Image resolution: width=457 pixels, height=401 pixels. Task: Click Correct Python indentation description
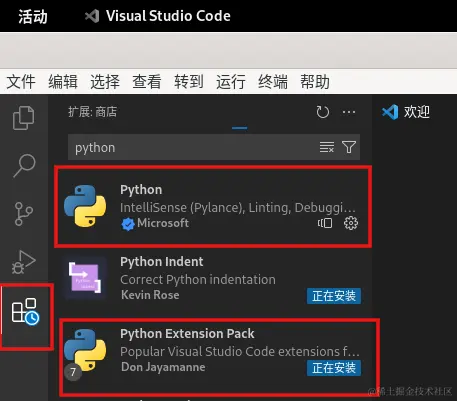198,280
